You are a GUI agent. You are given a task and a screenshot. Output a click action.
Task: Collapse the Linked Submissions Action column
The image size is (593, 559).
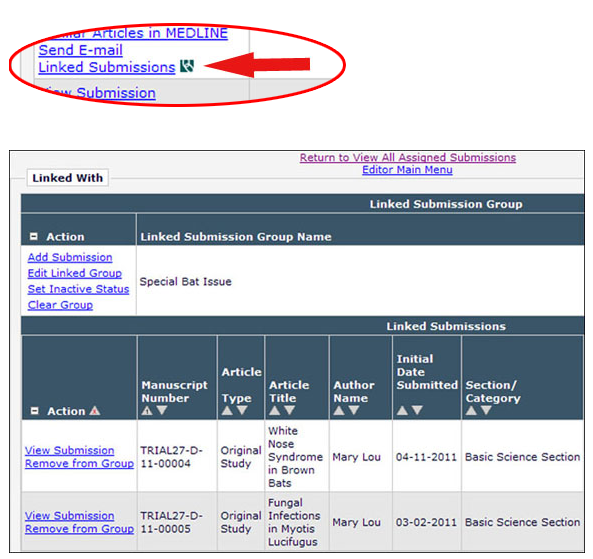(x=34, y=411)
